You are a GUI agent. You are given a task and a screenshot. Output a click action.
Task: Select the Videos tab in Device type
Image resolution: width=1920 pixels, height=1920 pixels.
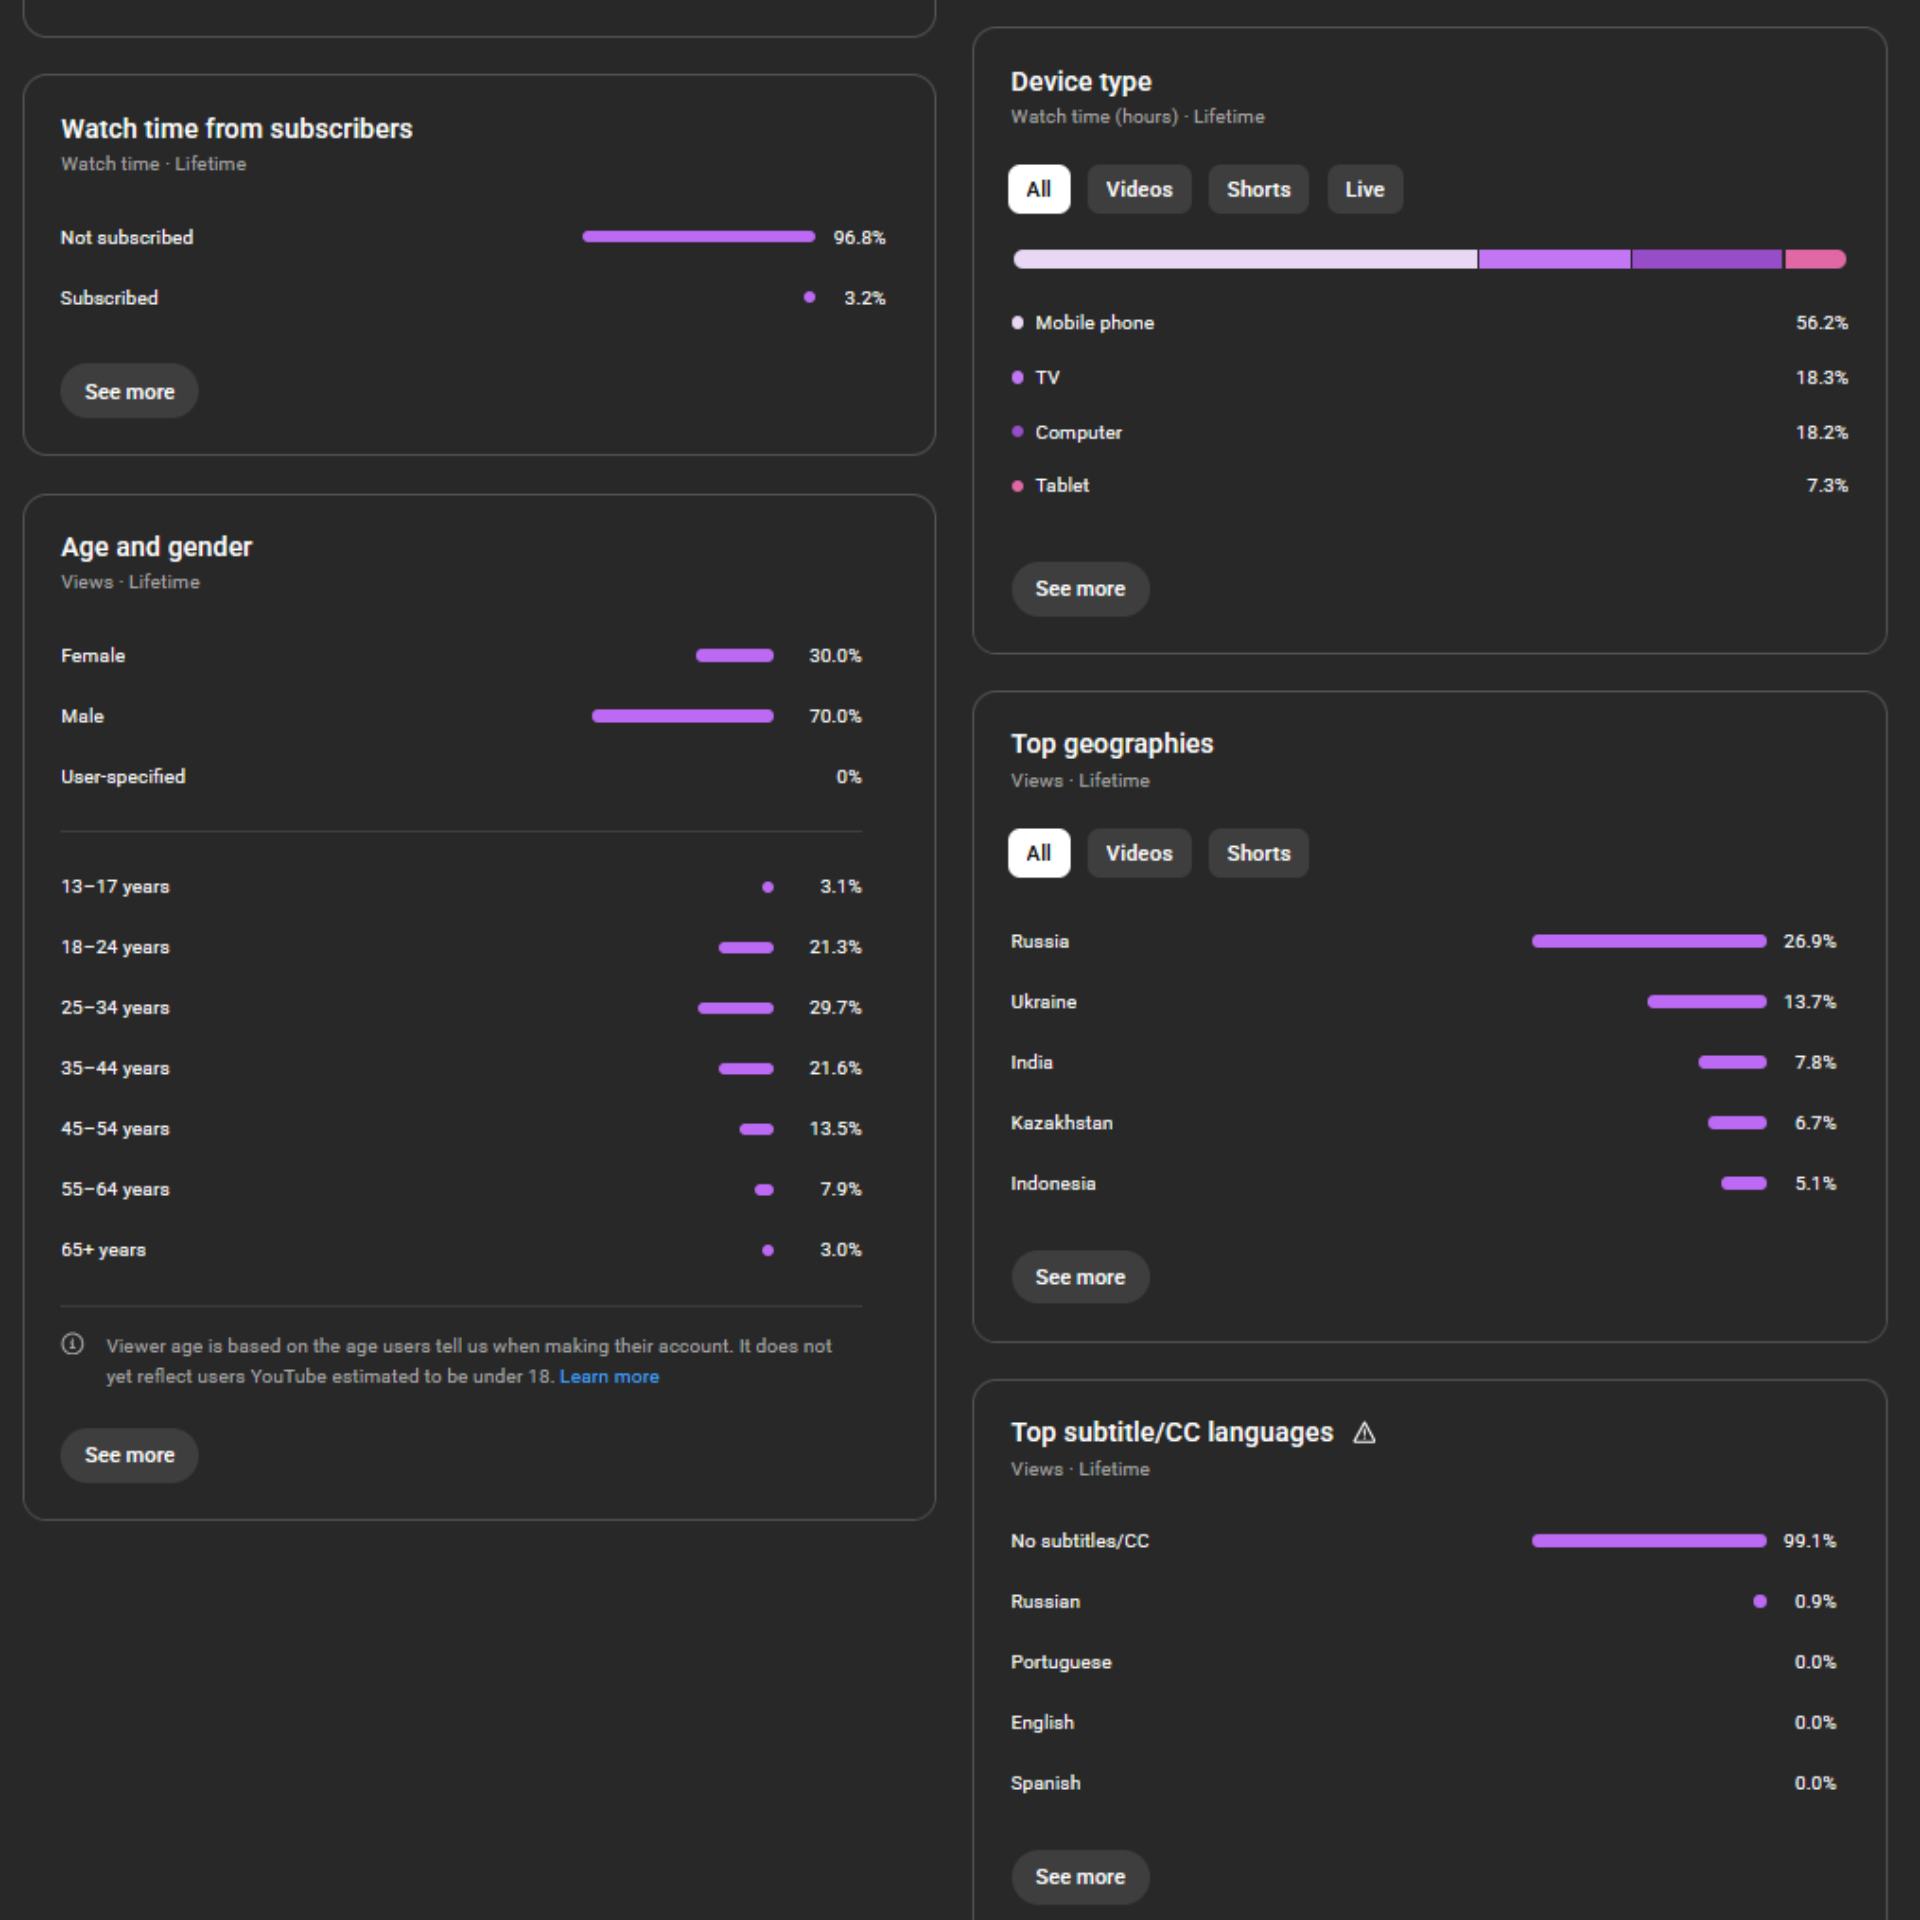[x=1138, y=189]
